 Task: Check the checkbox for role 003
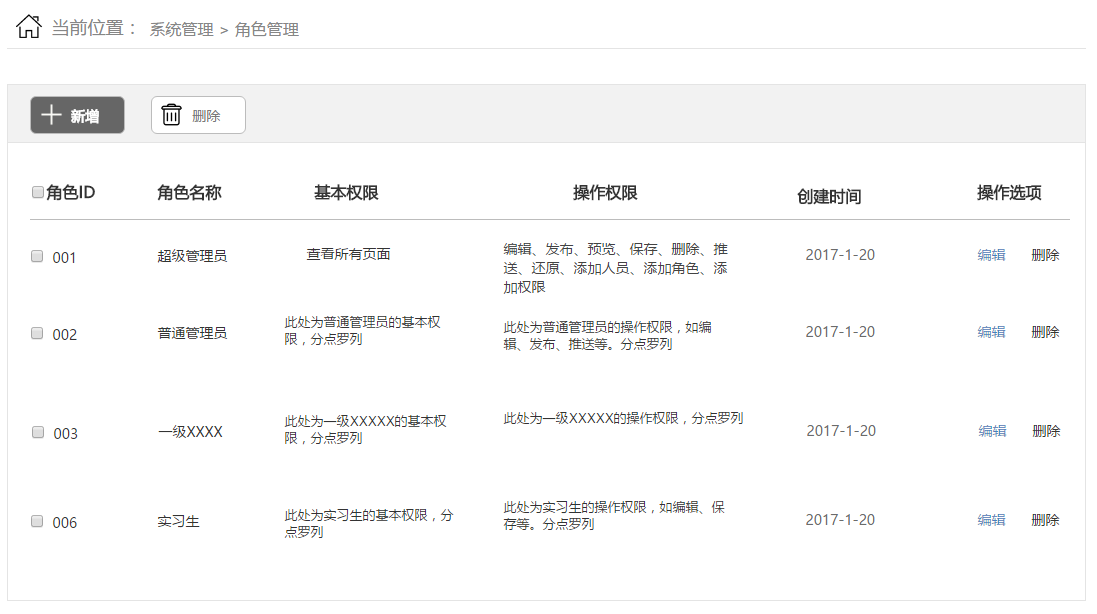[x=38, y=432]
